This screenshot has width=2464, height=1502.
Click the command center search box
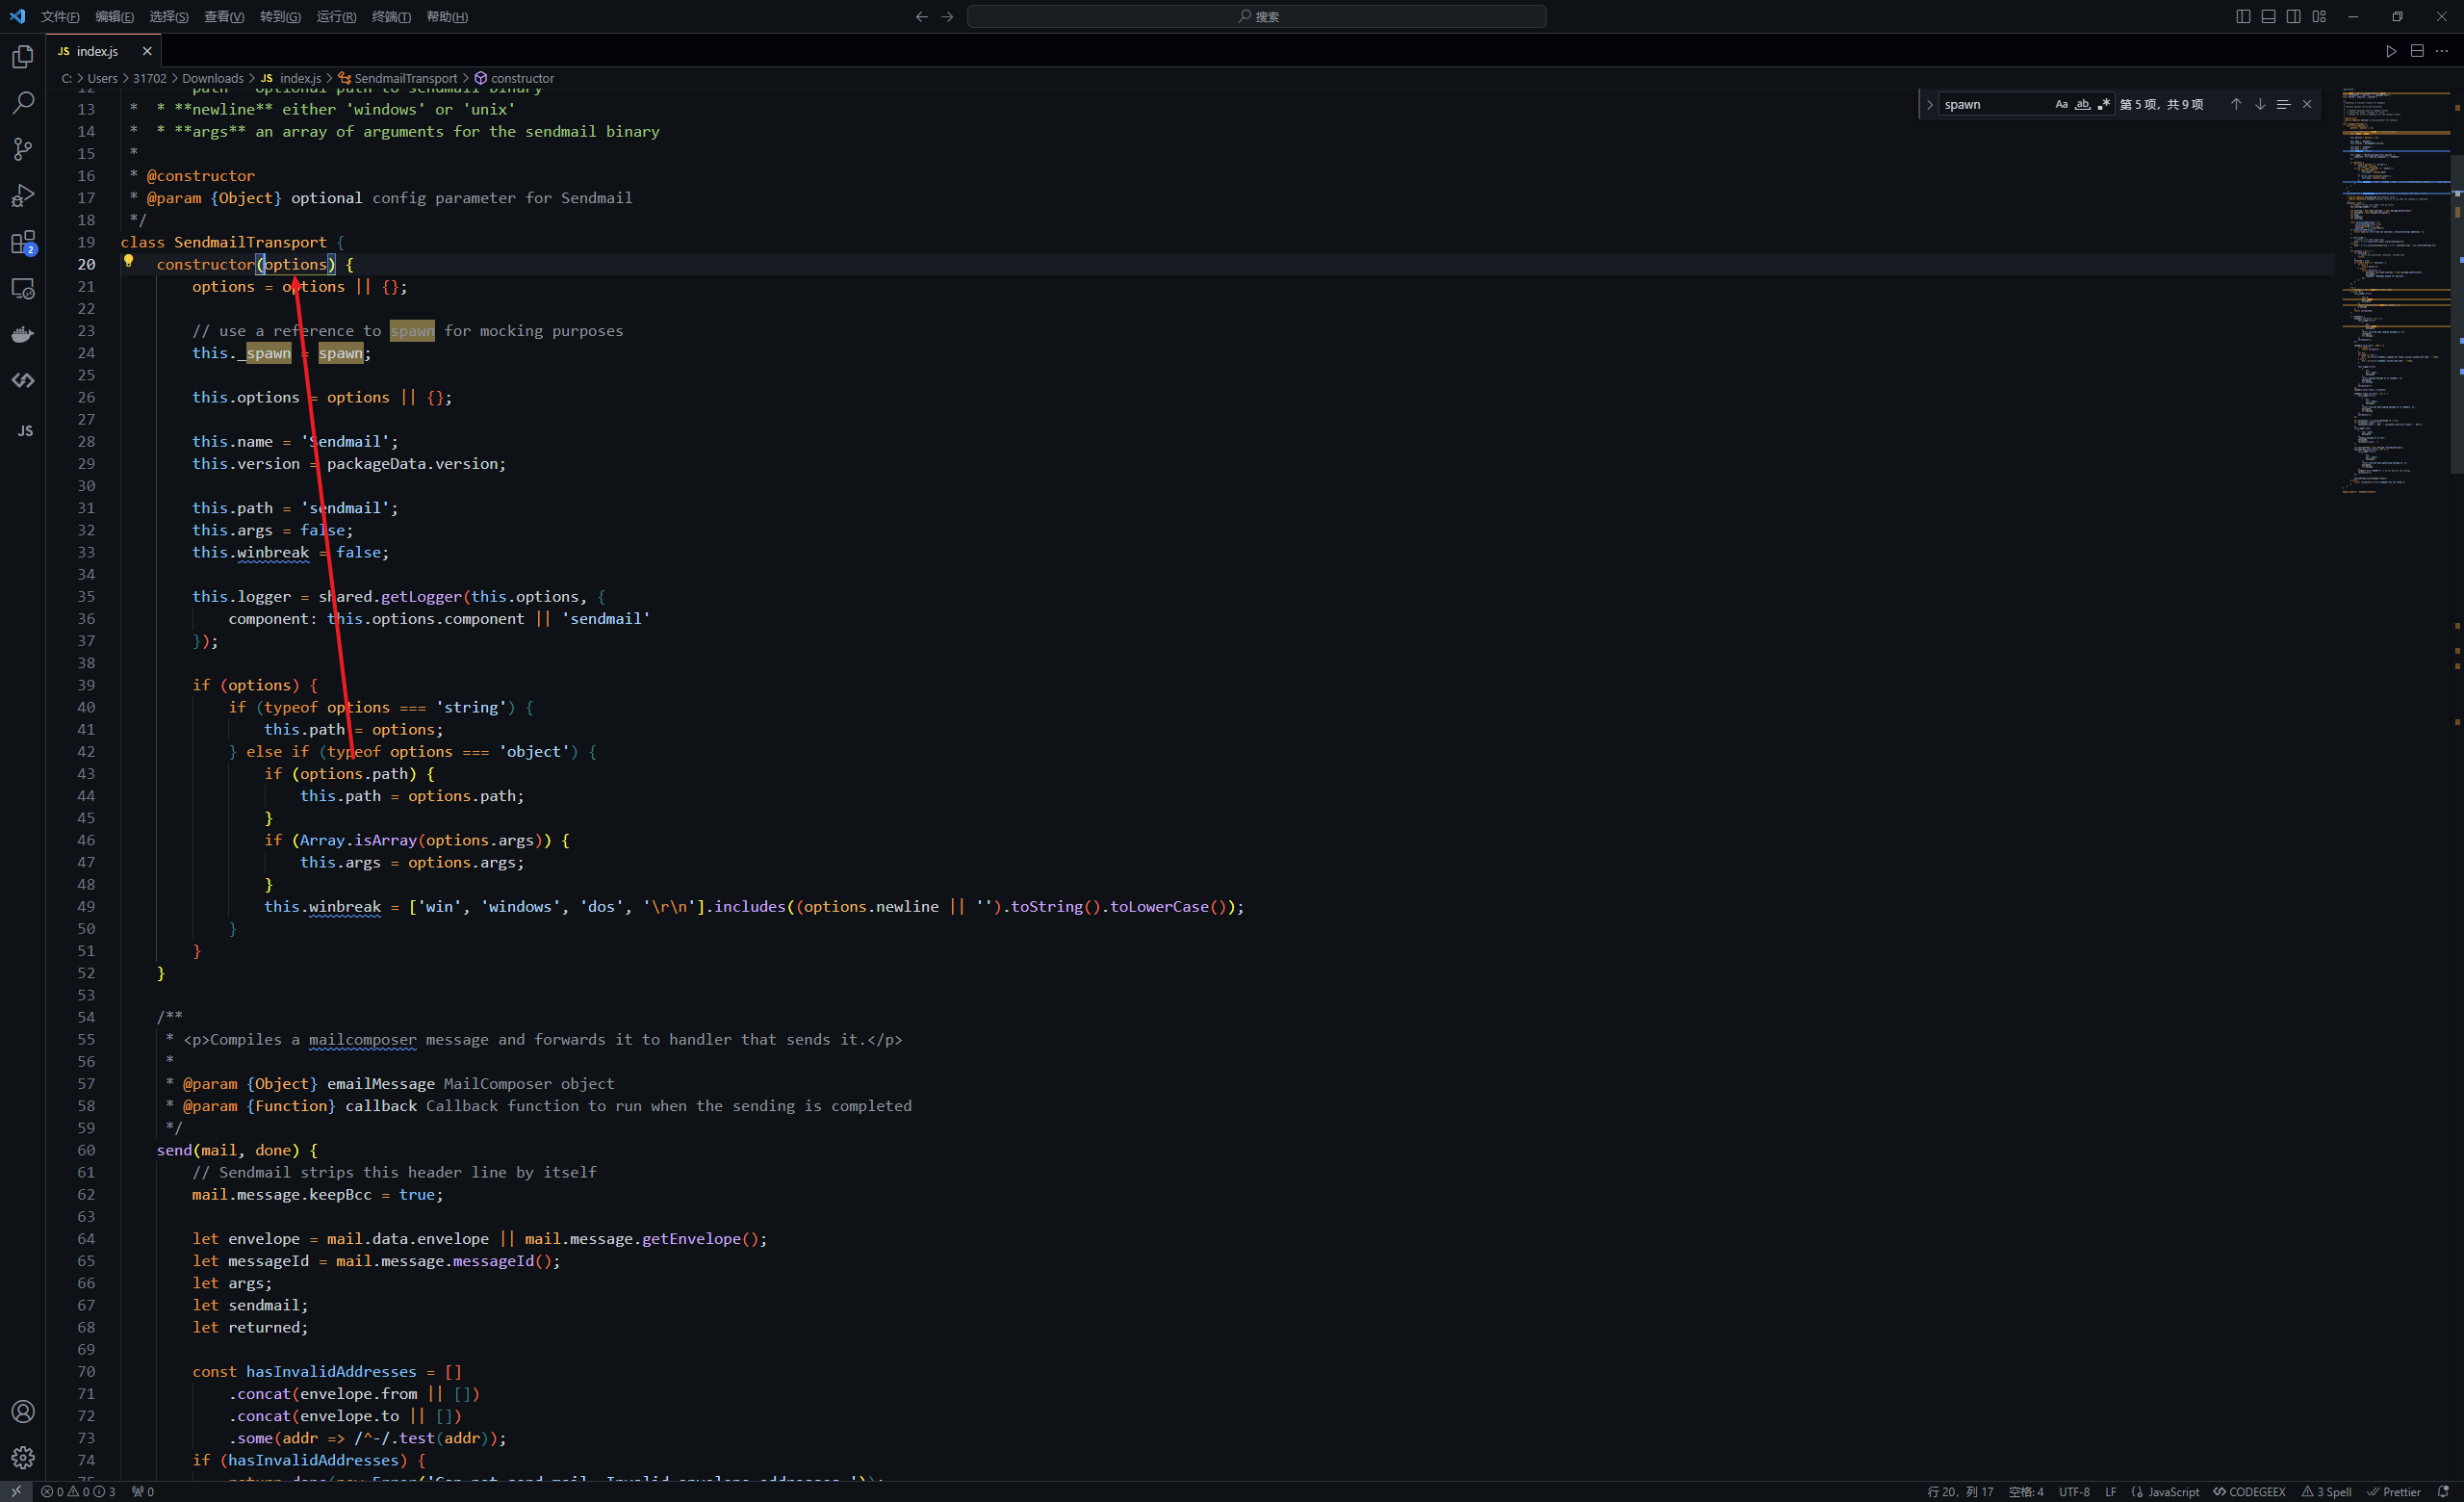coord(1256,16)
